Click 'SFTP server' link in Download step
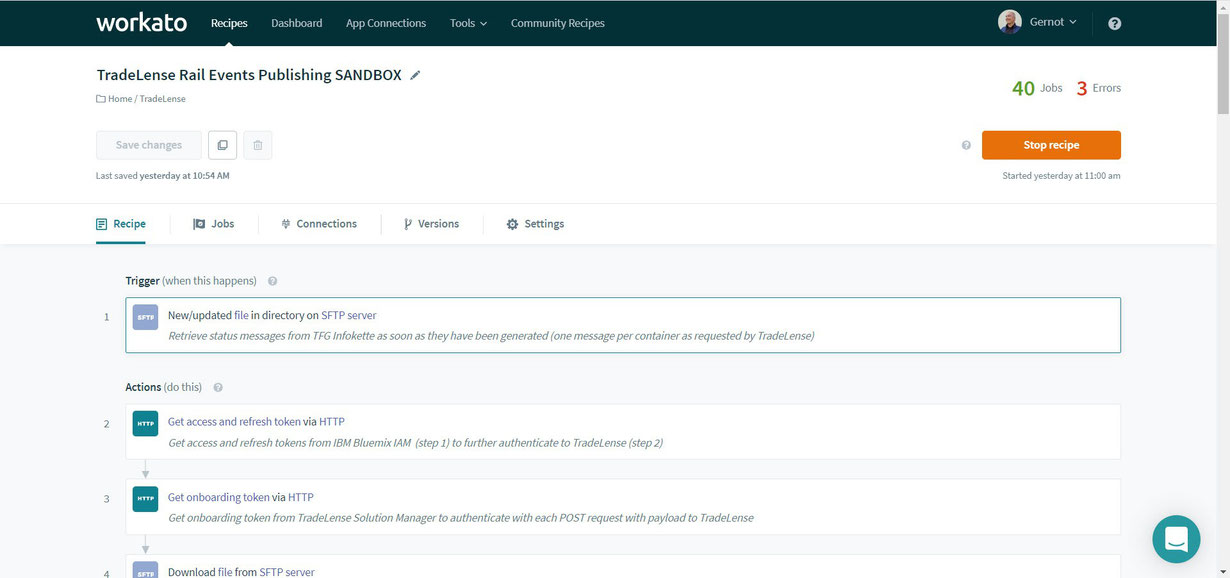 [x=287, y=572]
